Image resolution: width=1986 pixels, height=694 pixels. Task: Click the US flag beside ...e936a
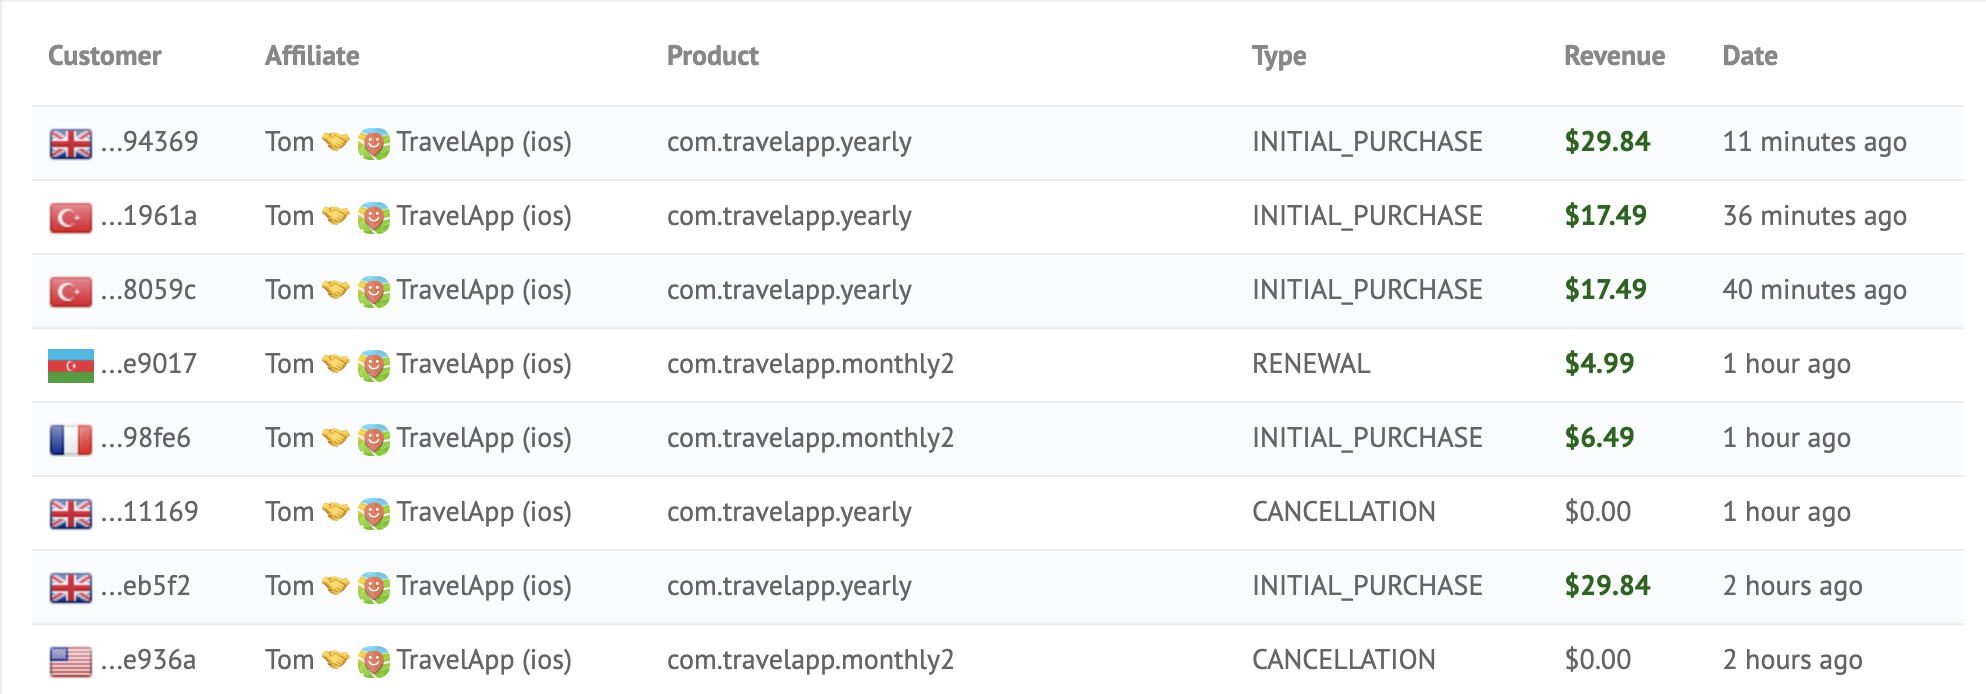coord(70,661)
